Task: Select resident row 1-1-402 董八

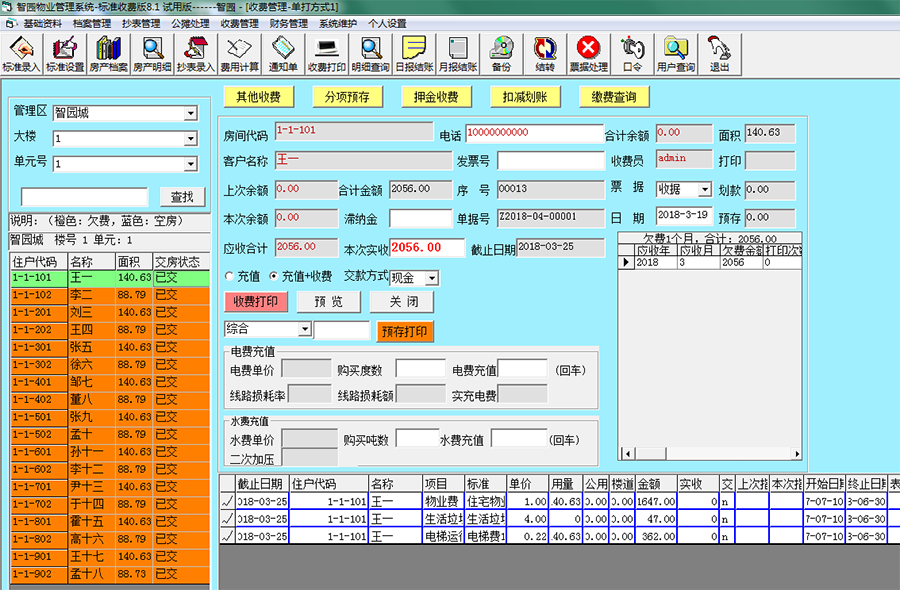Action: coord(110,399)
